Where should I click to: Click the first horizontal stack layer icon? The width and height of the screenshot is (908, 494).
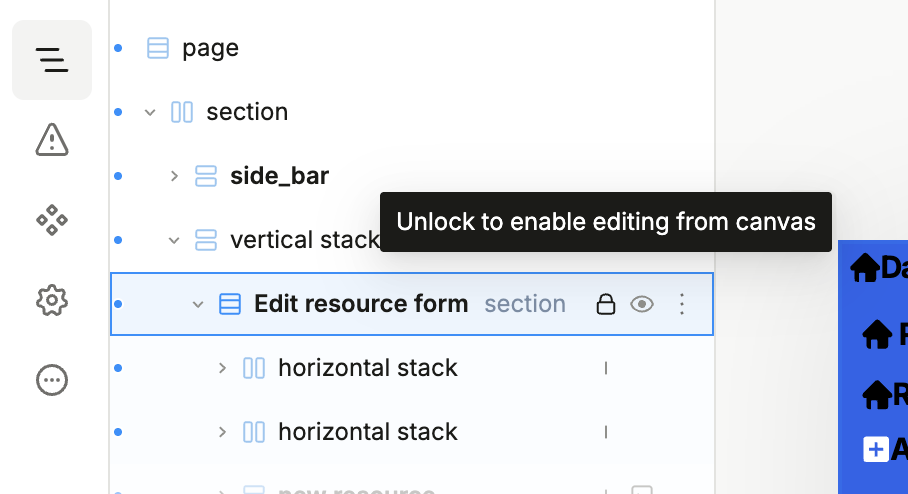click(254, 368)
